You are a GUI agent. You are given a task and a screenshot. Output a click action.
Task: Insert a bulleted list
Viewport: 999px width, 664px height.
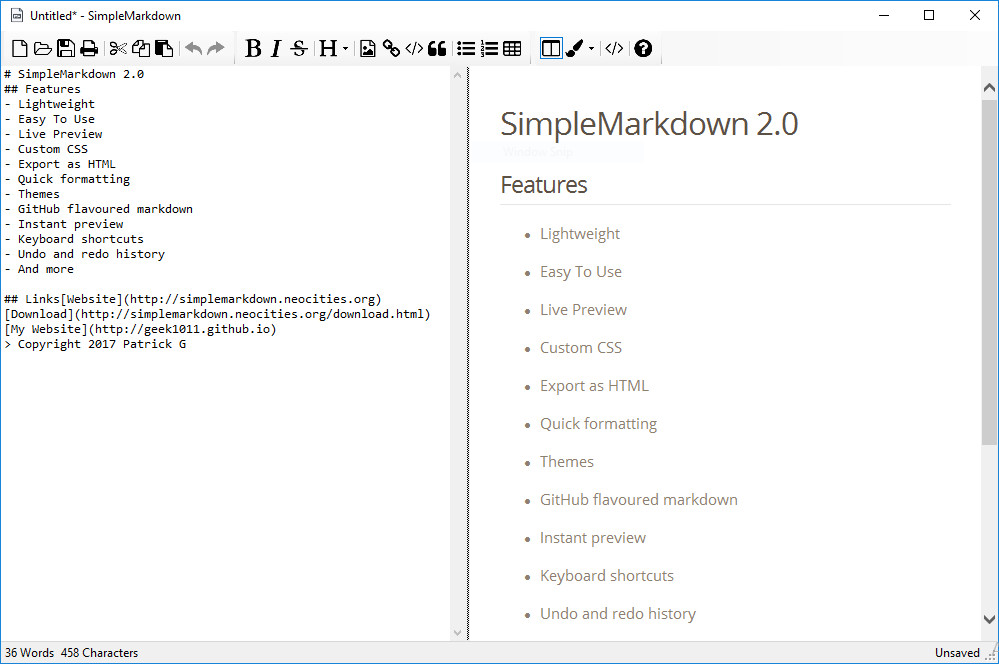point(466,48)
